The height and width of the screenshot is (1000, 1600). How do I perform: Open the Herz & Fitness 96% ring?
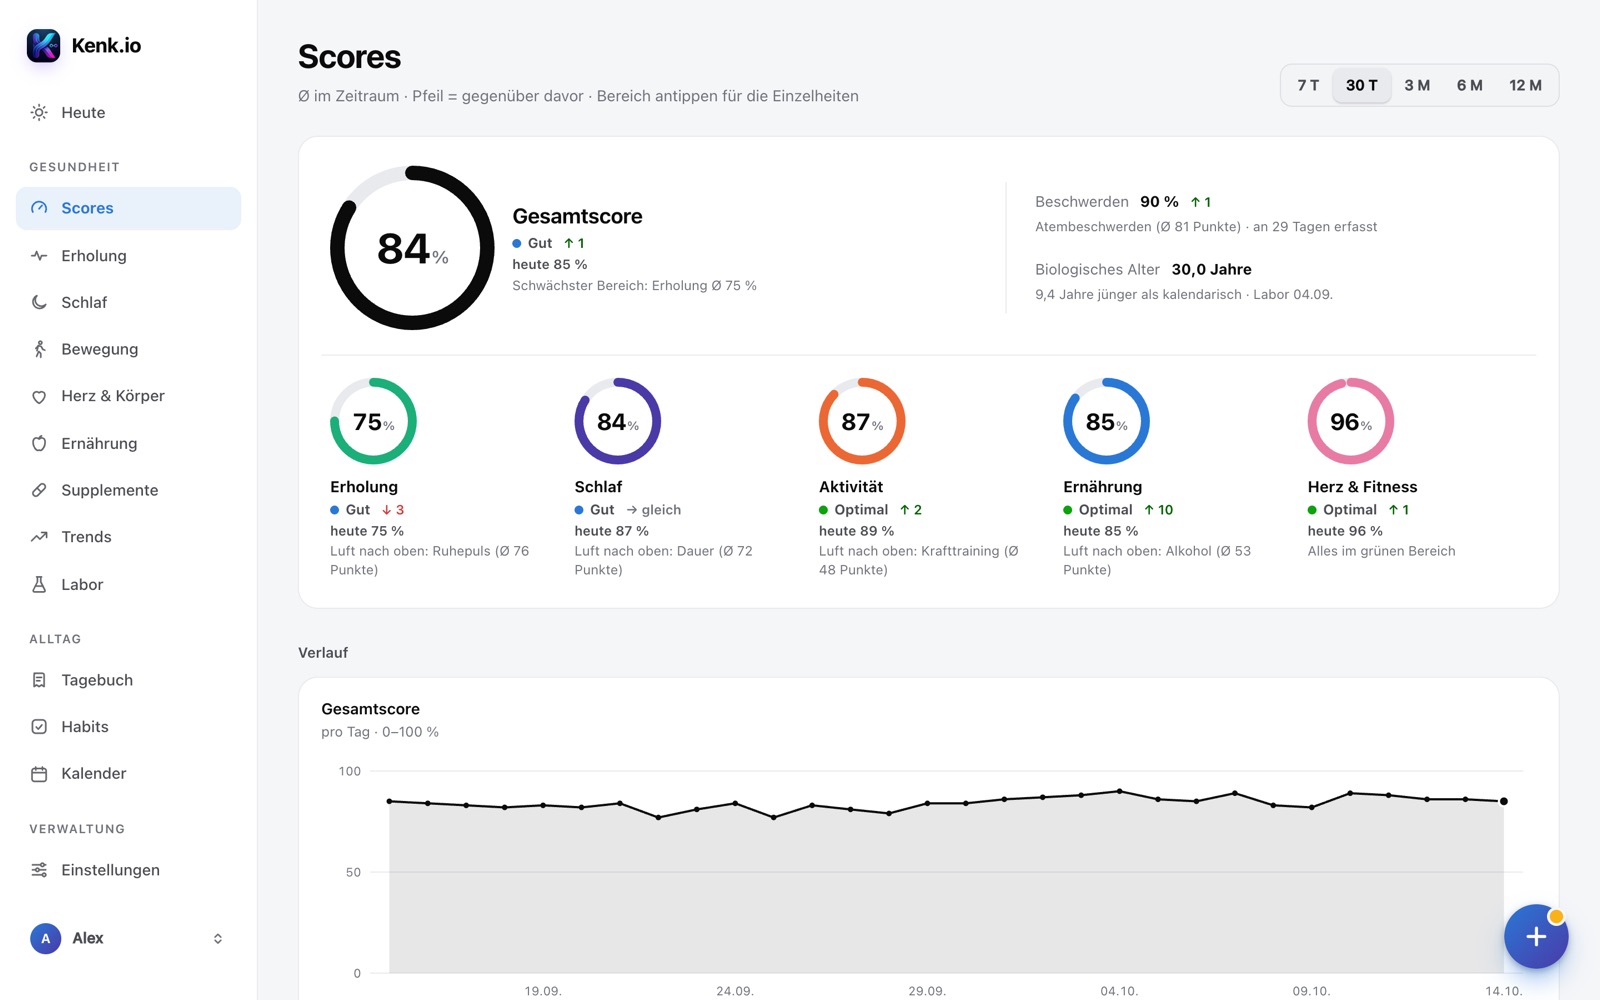coord(1351,421)
